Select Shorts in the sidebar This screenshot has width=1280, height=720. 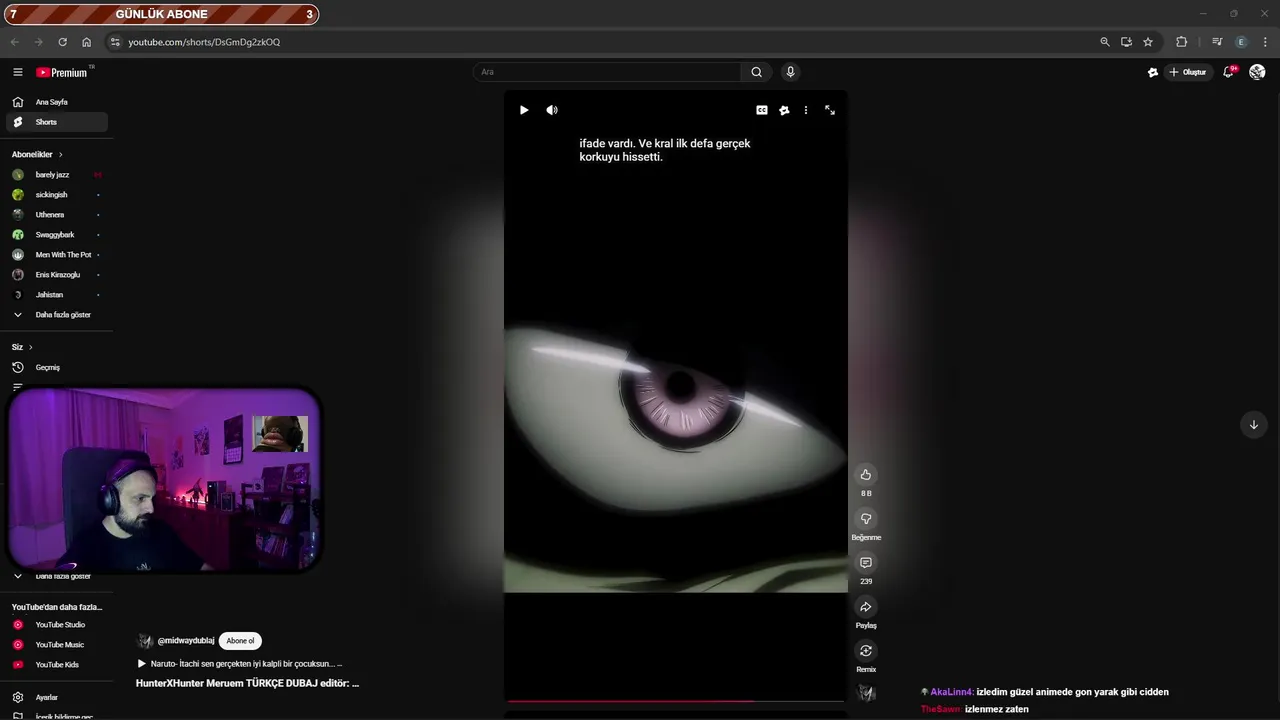[x=57, y=122]
